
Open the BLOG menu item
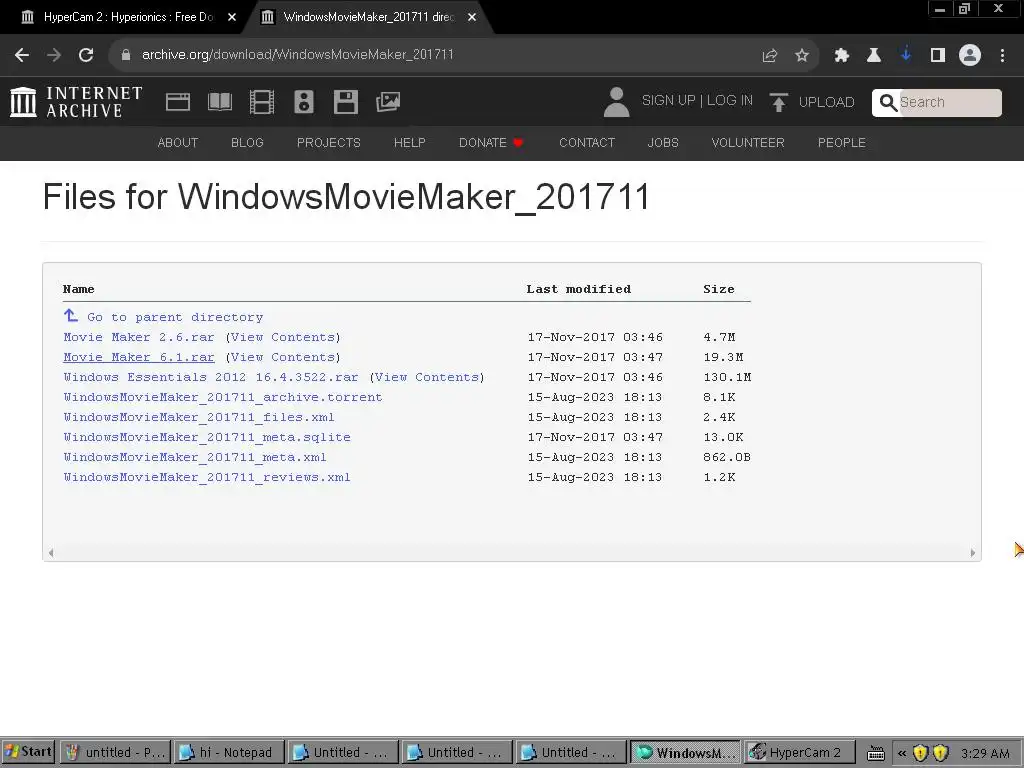247,143
